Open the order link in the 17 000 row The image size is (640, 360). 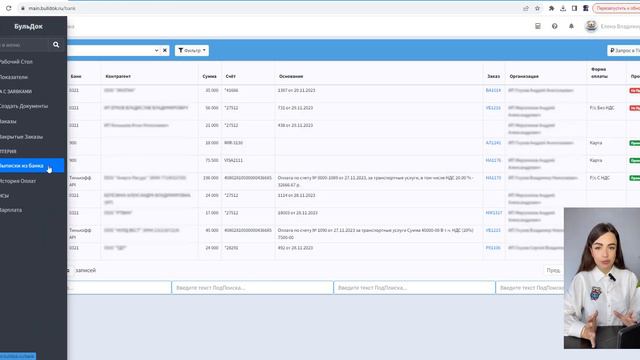(494, 213)
